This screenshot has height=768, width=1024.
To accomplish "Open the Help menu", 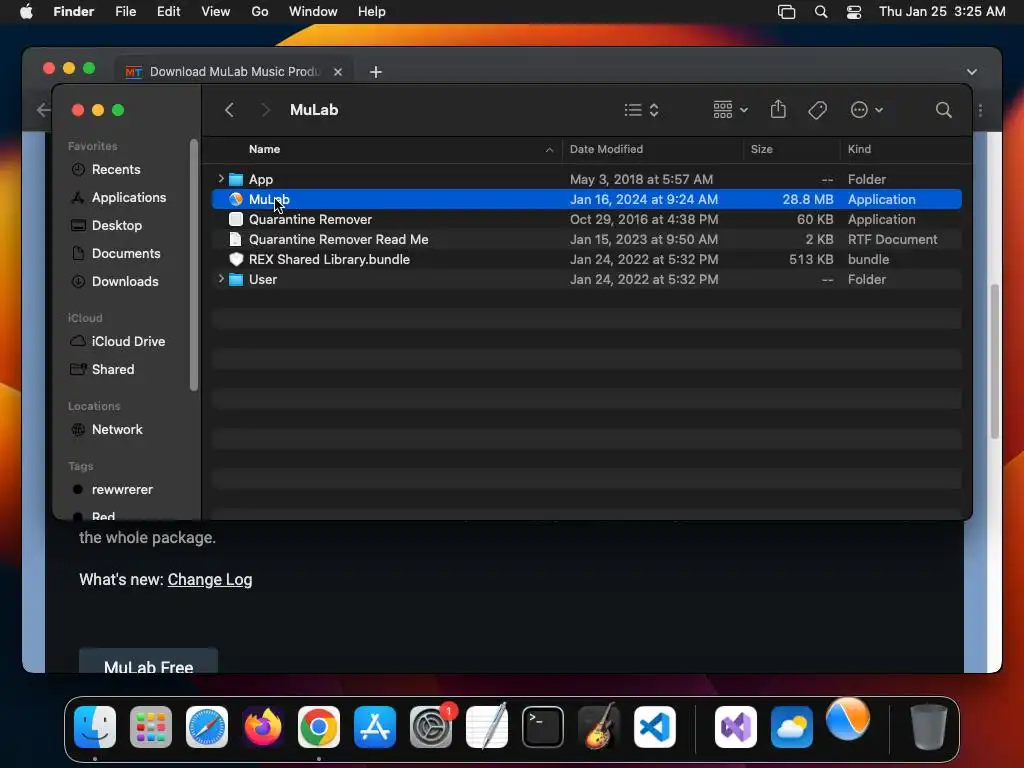I will [x=372, y=12].
